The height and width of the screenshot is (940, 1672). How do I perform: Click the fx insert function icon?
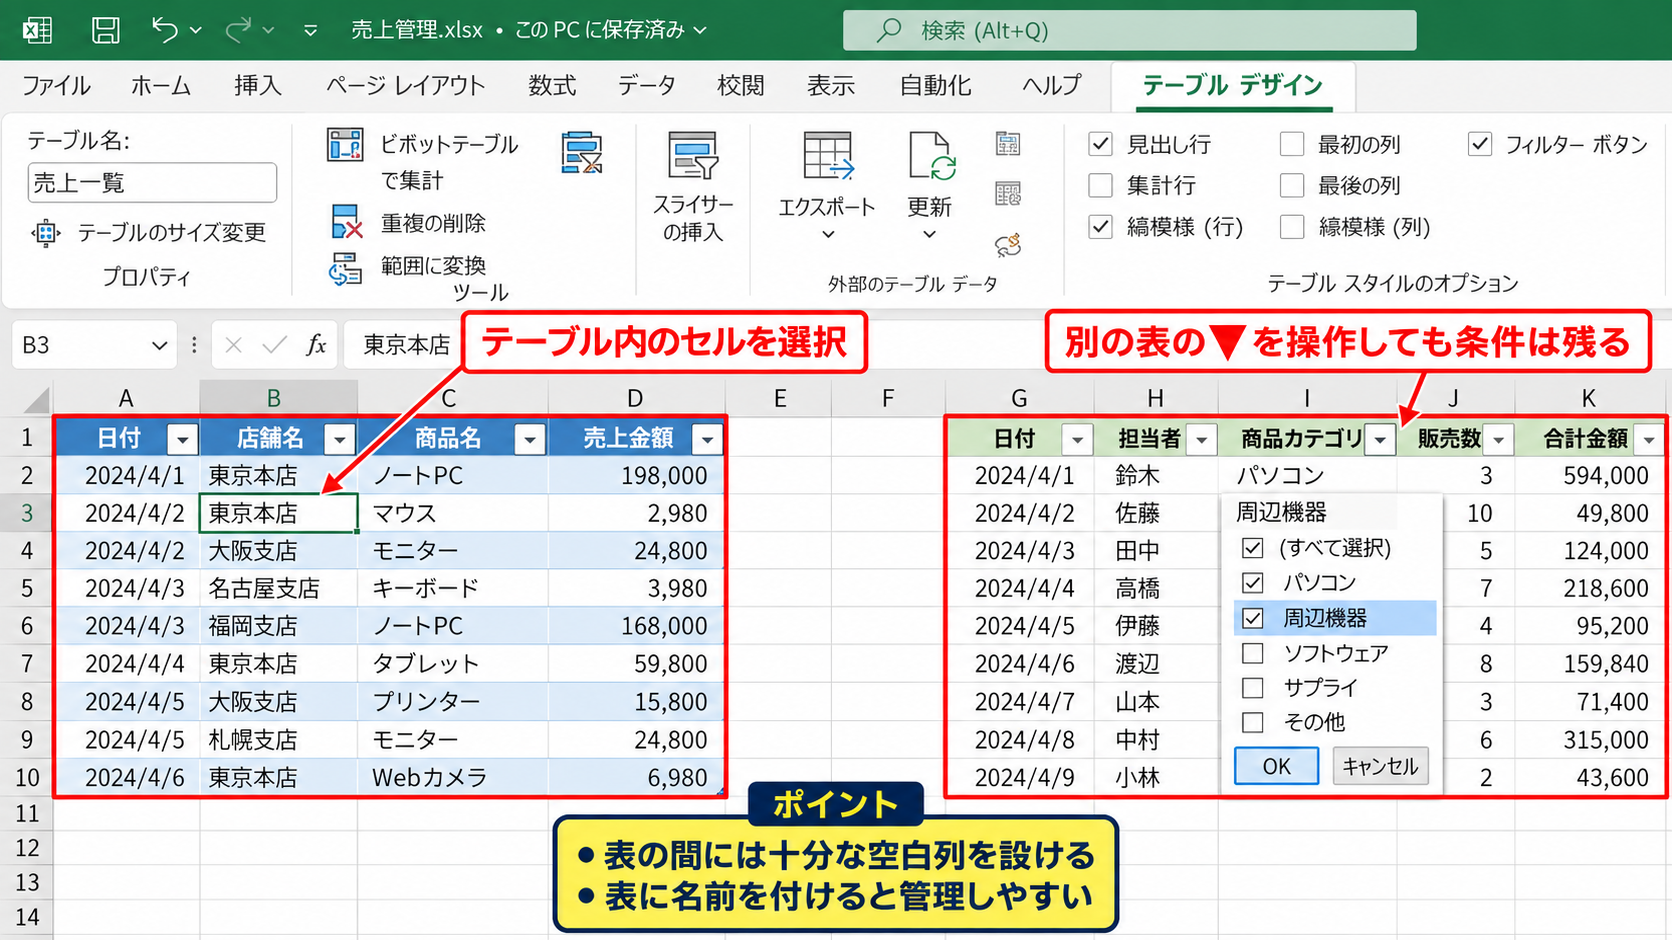tap(317, 345)
